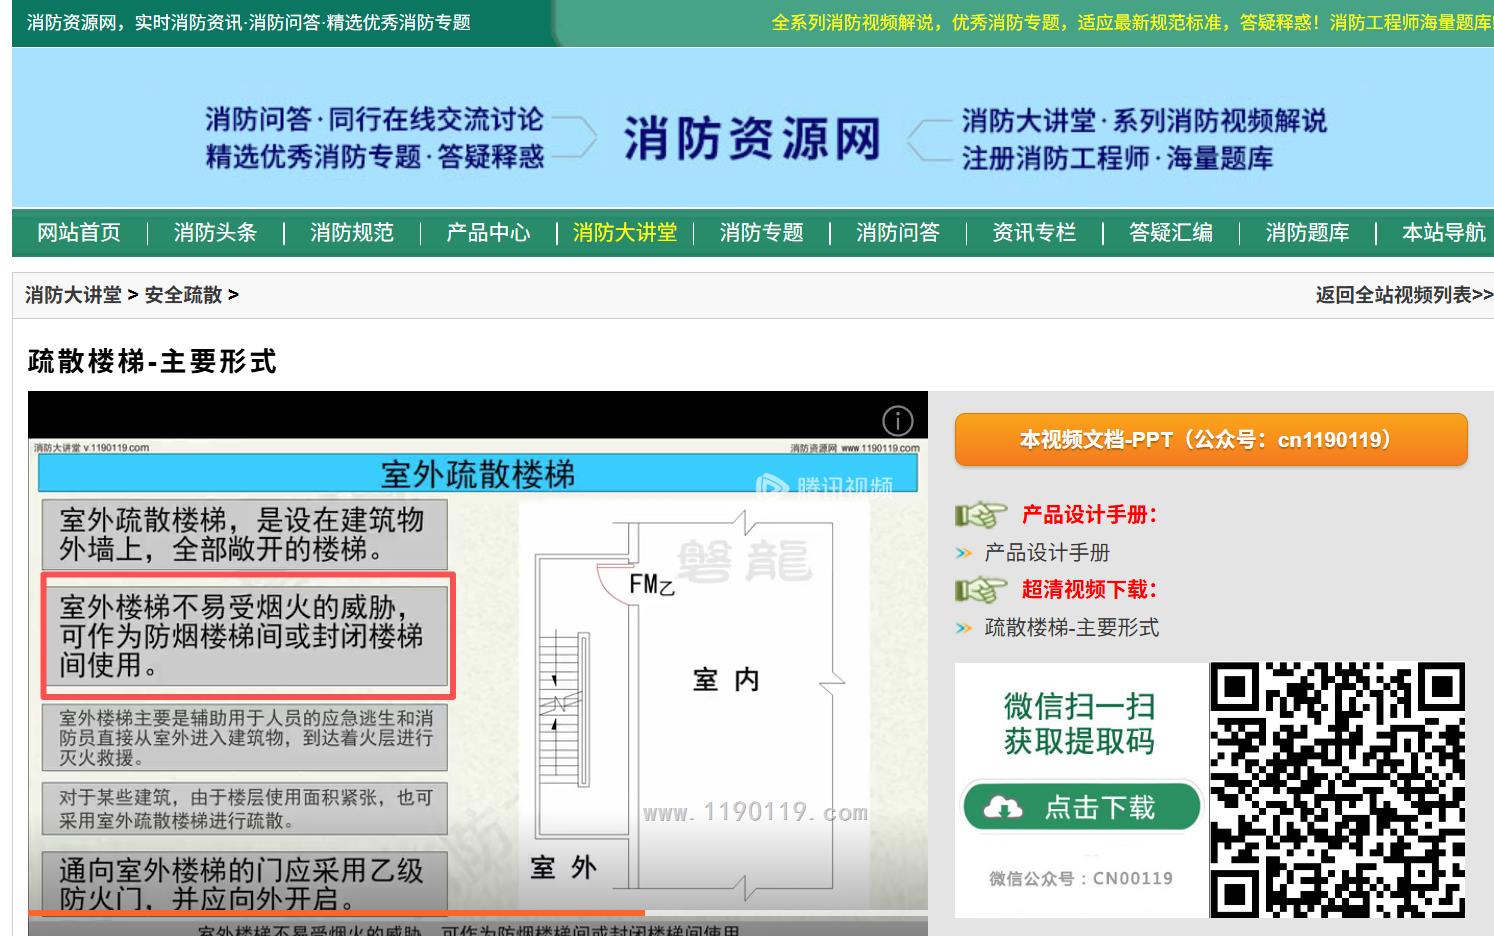Click the 微信扫一扫 获取提取码 text
The height and width of the screenshot is (936, 1494).
(1079, 724)
